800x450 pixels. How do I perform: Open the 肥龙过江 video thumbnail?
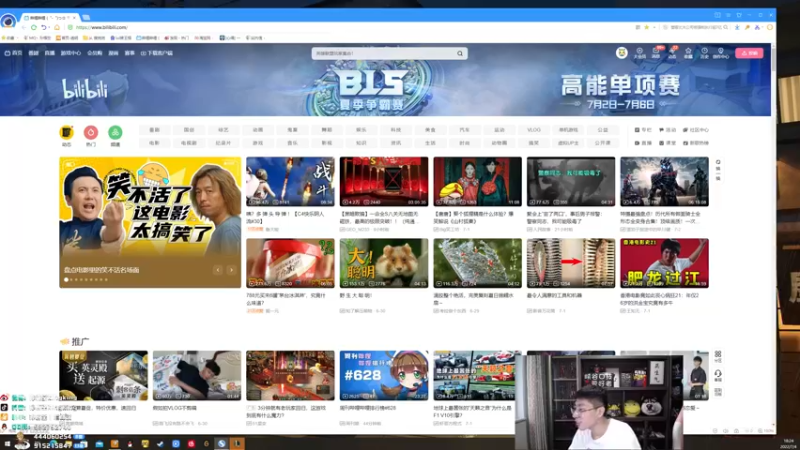(664, 263)
